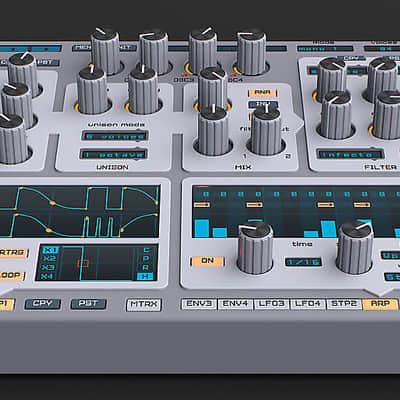
Task: Enable the ANA button in MIX
Action: click(262, 92)
